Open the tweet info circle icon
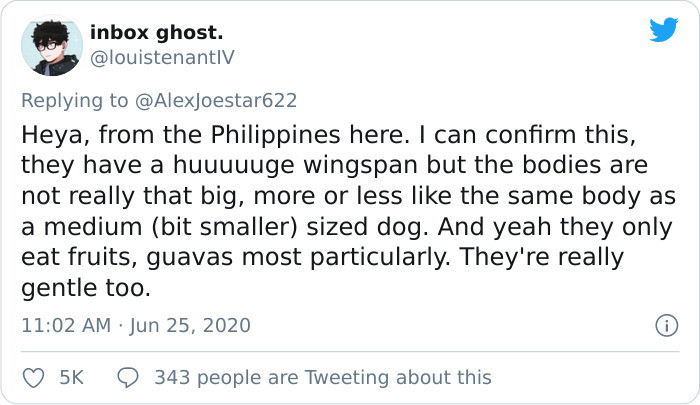The width and height of the screenshot is (700, 405). pos(667,326)
